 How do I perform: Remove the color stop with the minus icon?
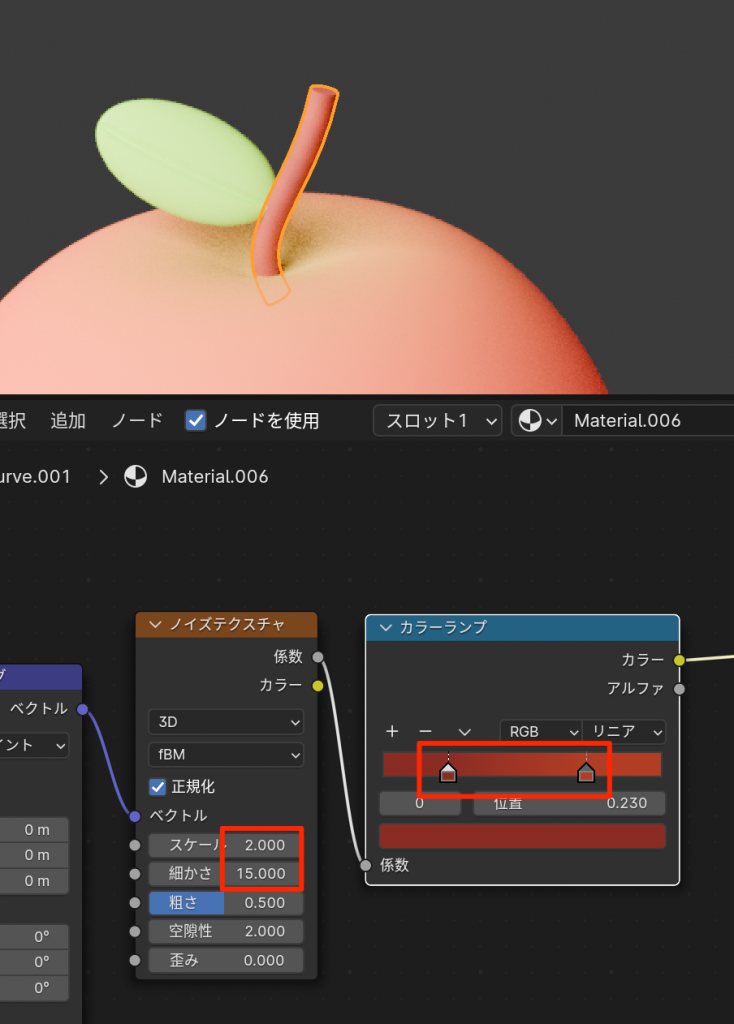(x=425, y=732)
